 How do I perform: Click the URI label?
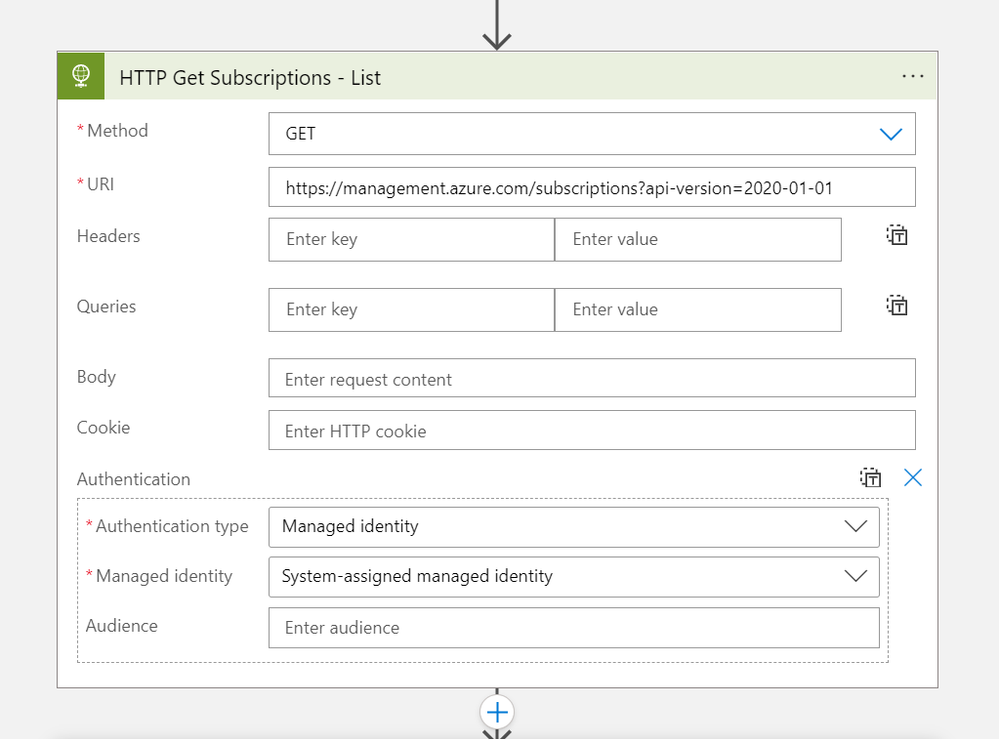101,184
